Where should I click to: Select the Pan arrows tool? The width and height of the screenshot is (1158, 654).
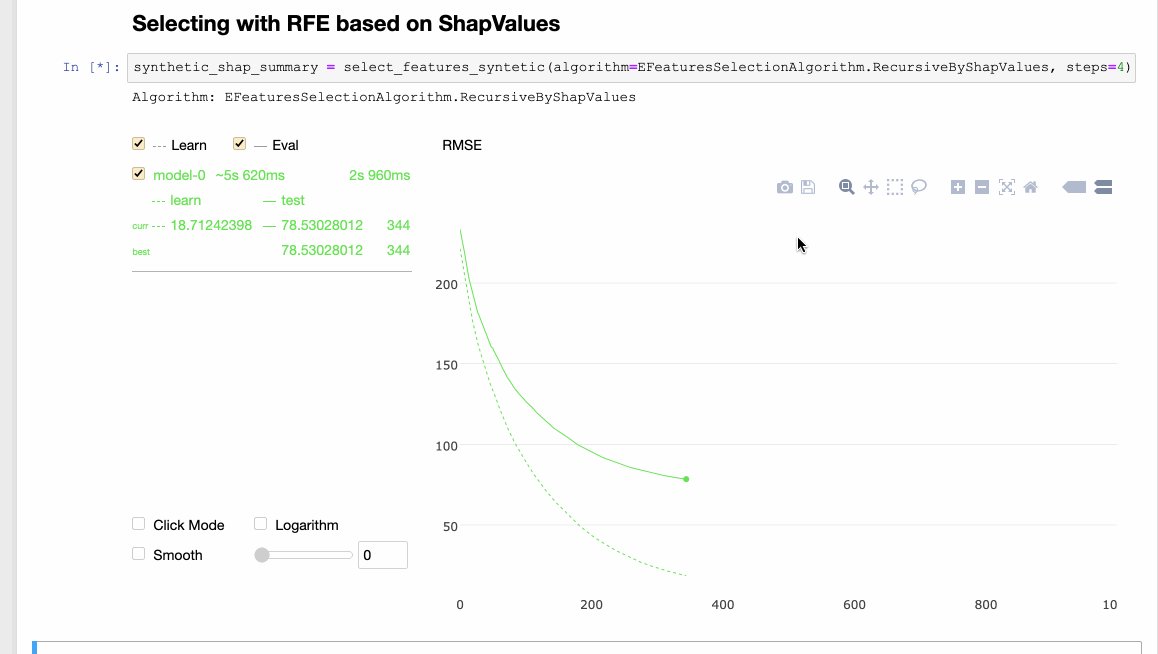pyautogui.click(x=871, y=187)
